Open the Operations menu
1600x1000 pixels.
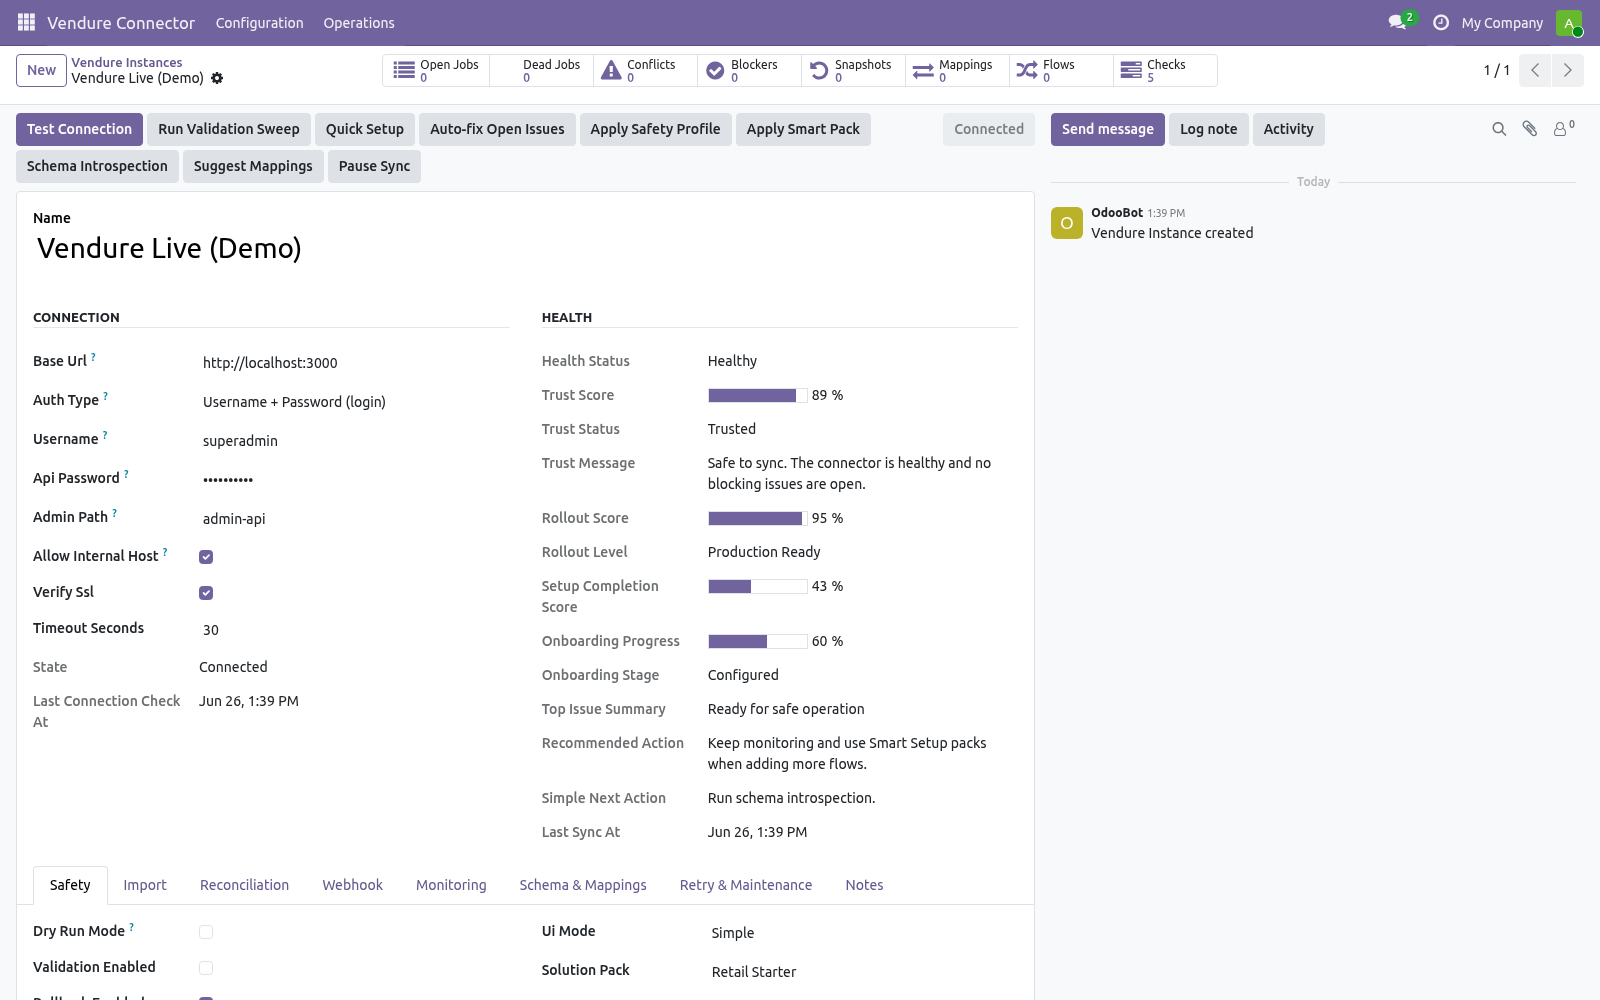click(x=359, y=23)
